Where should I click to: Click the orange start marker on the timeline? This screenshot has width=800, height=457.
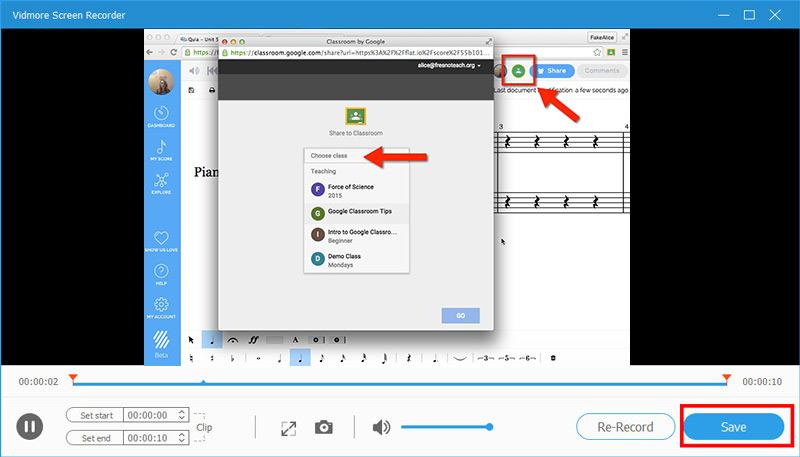[73, 379]
